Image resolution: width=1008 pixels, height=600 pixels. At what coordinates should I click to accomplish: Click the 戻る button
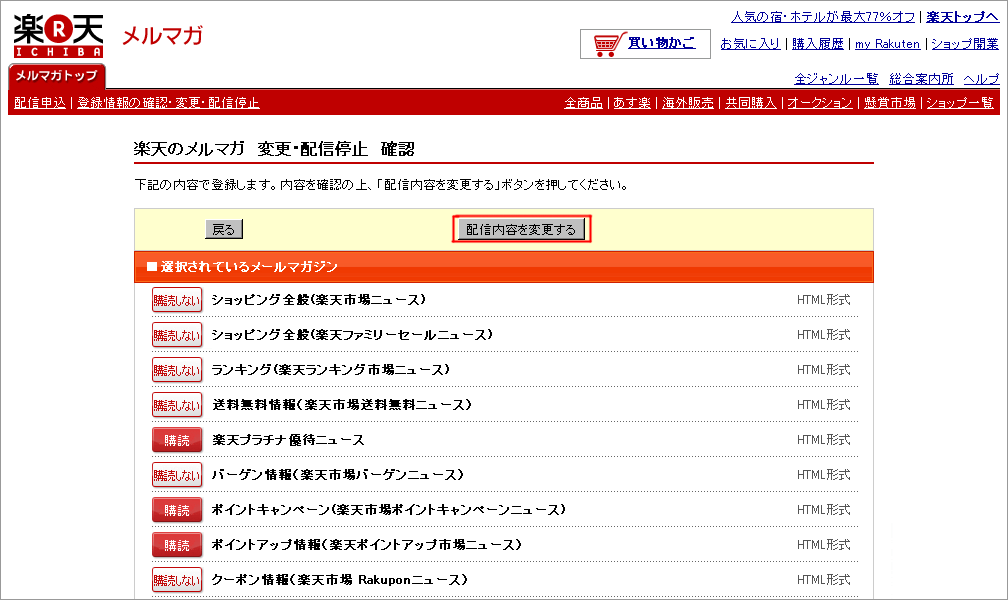click(x=224, y=230)
